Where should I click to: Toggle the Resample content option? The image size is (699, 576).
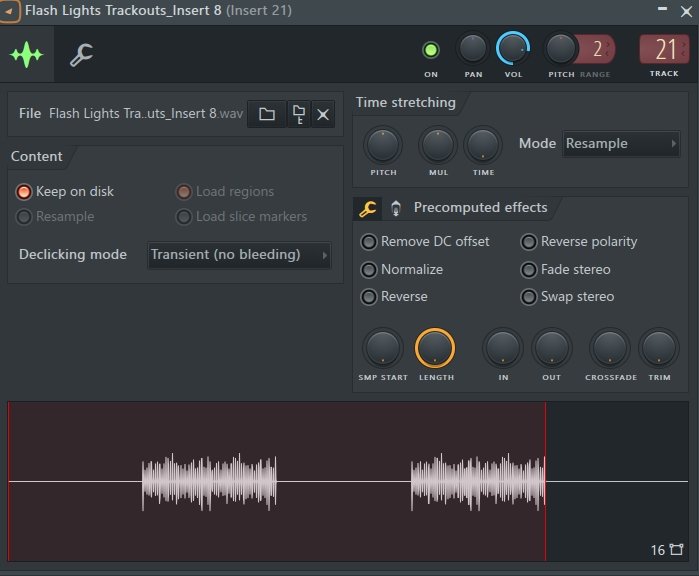click(55, 217)
